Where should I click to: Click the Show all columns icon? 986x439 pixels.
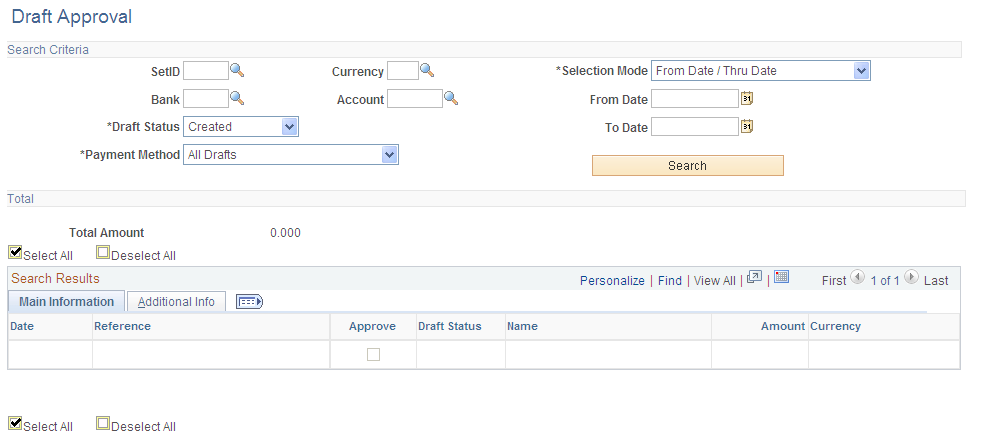(249, 302)
